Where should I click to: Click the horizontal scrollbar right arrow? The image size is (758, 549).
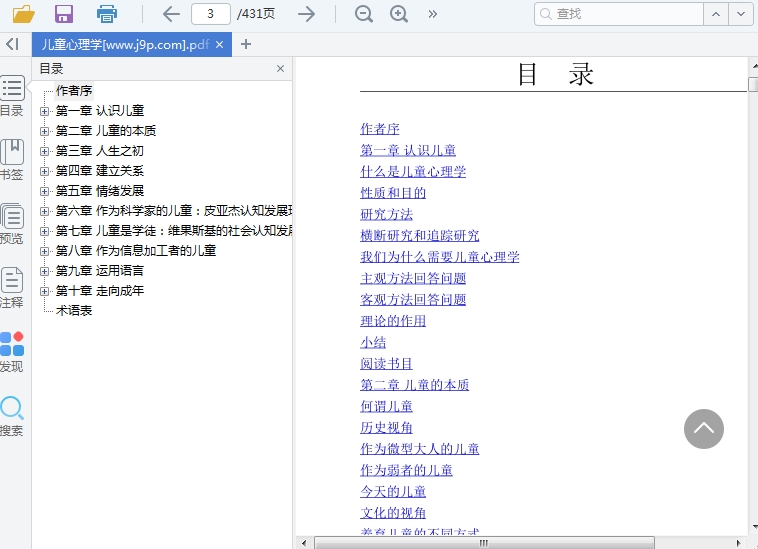click(x=738, y=543)
